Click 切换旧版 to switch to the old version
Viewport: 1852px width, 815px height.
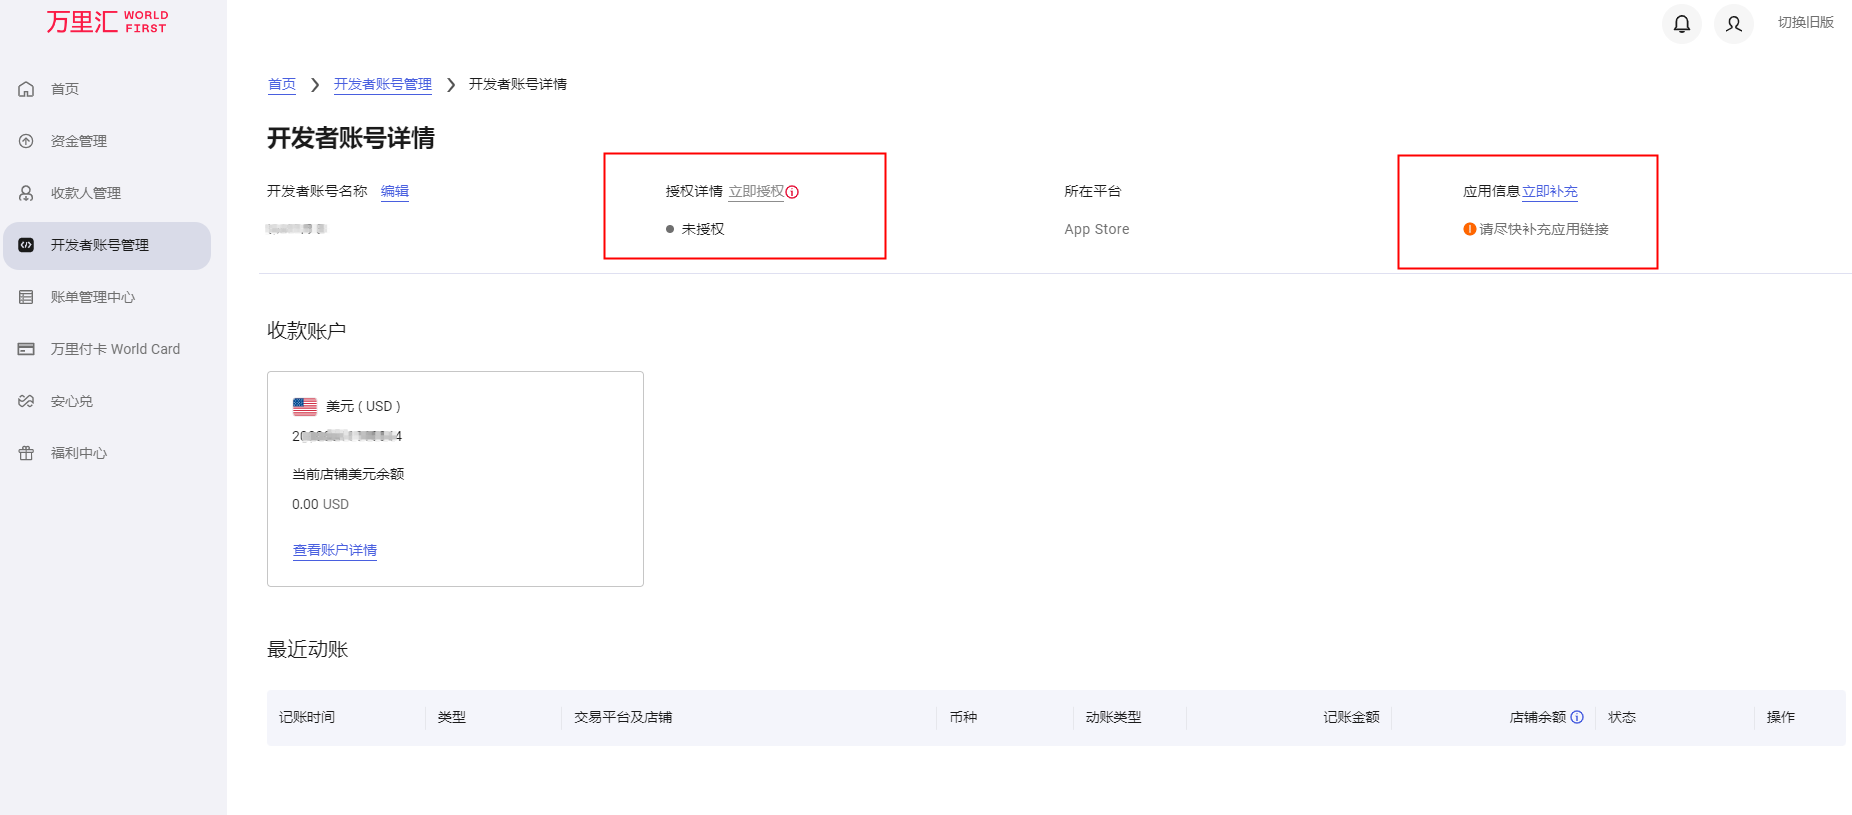[1805, 22]
